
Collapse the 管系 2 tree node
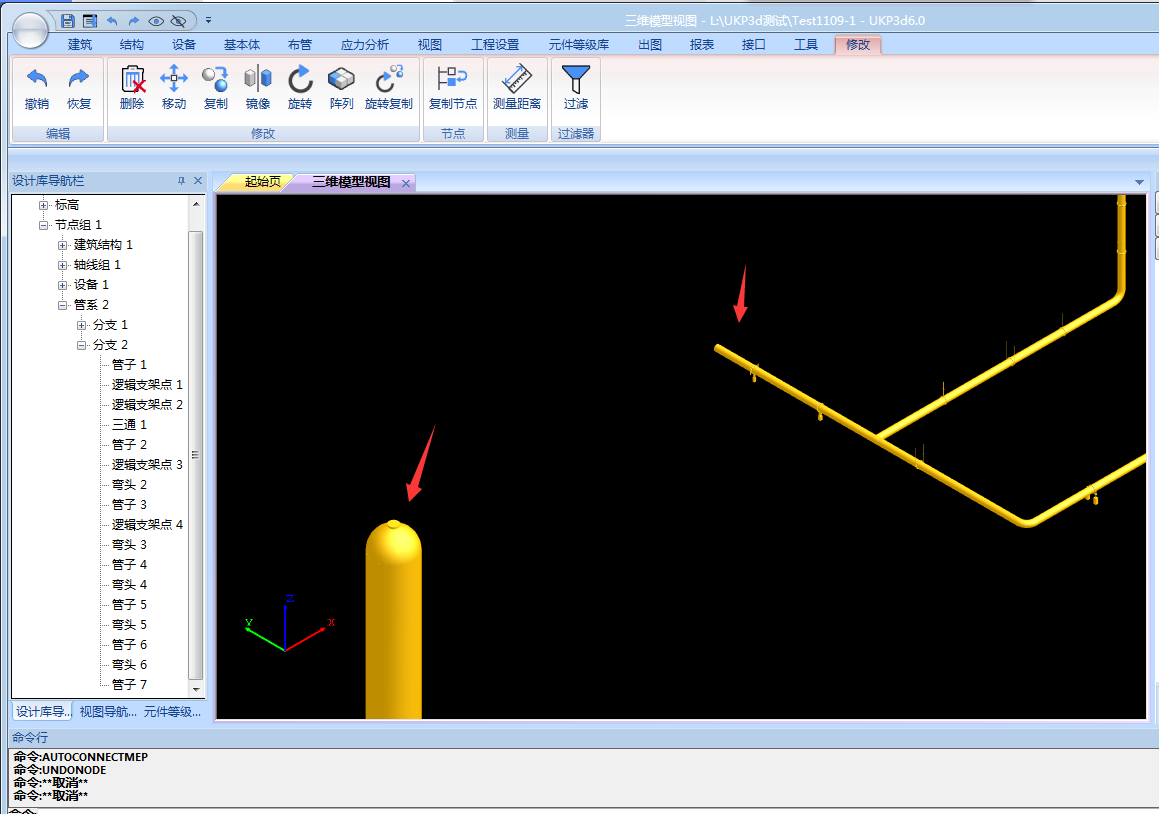63,305
